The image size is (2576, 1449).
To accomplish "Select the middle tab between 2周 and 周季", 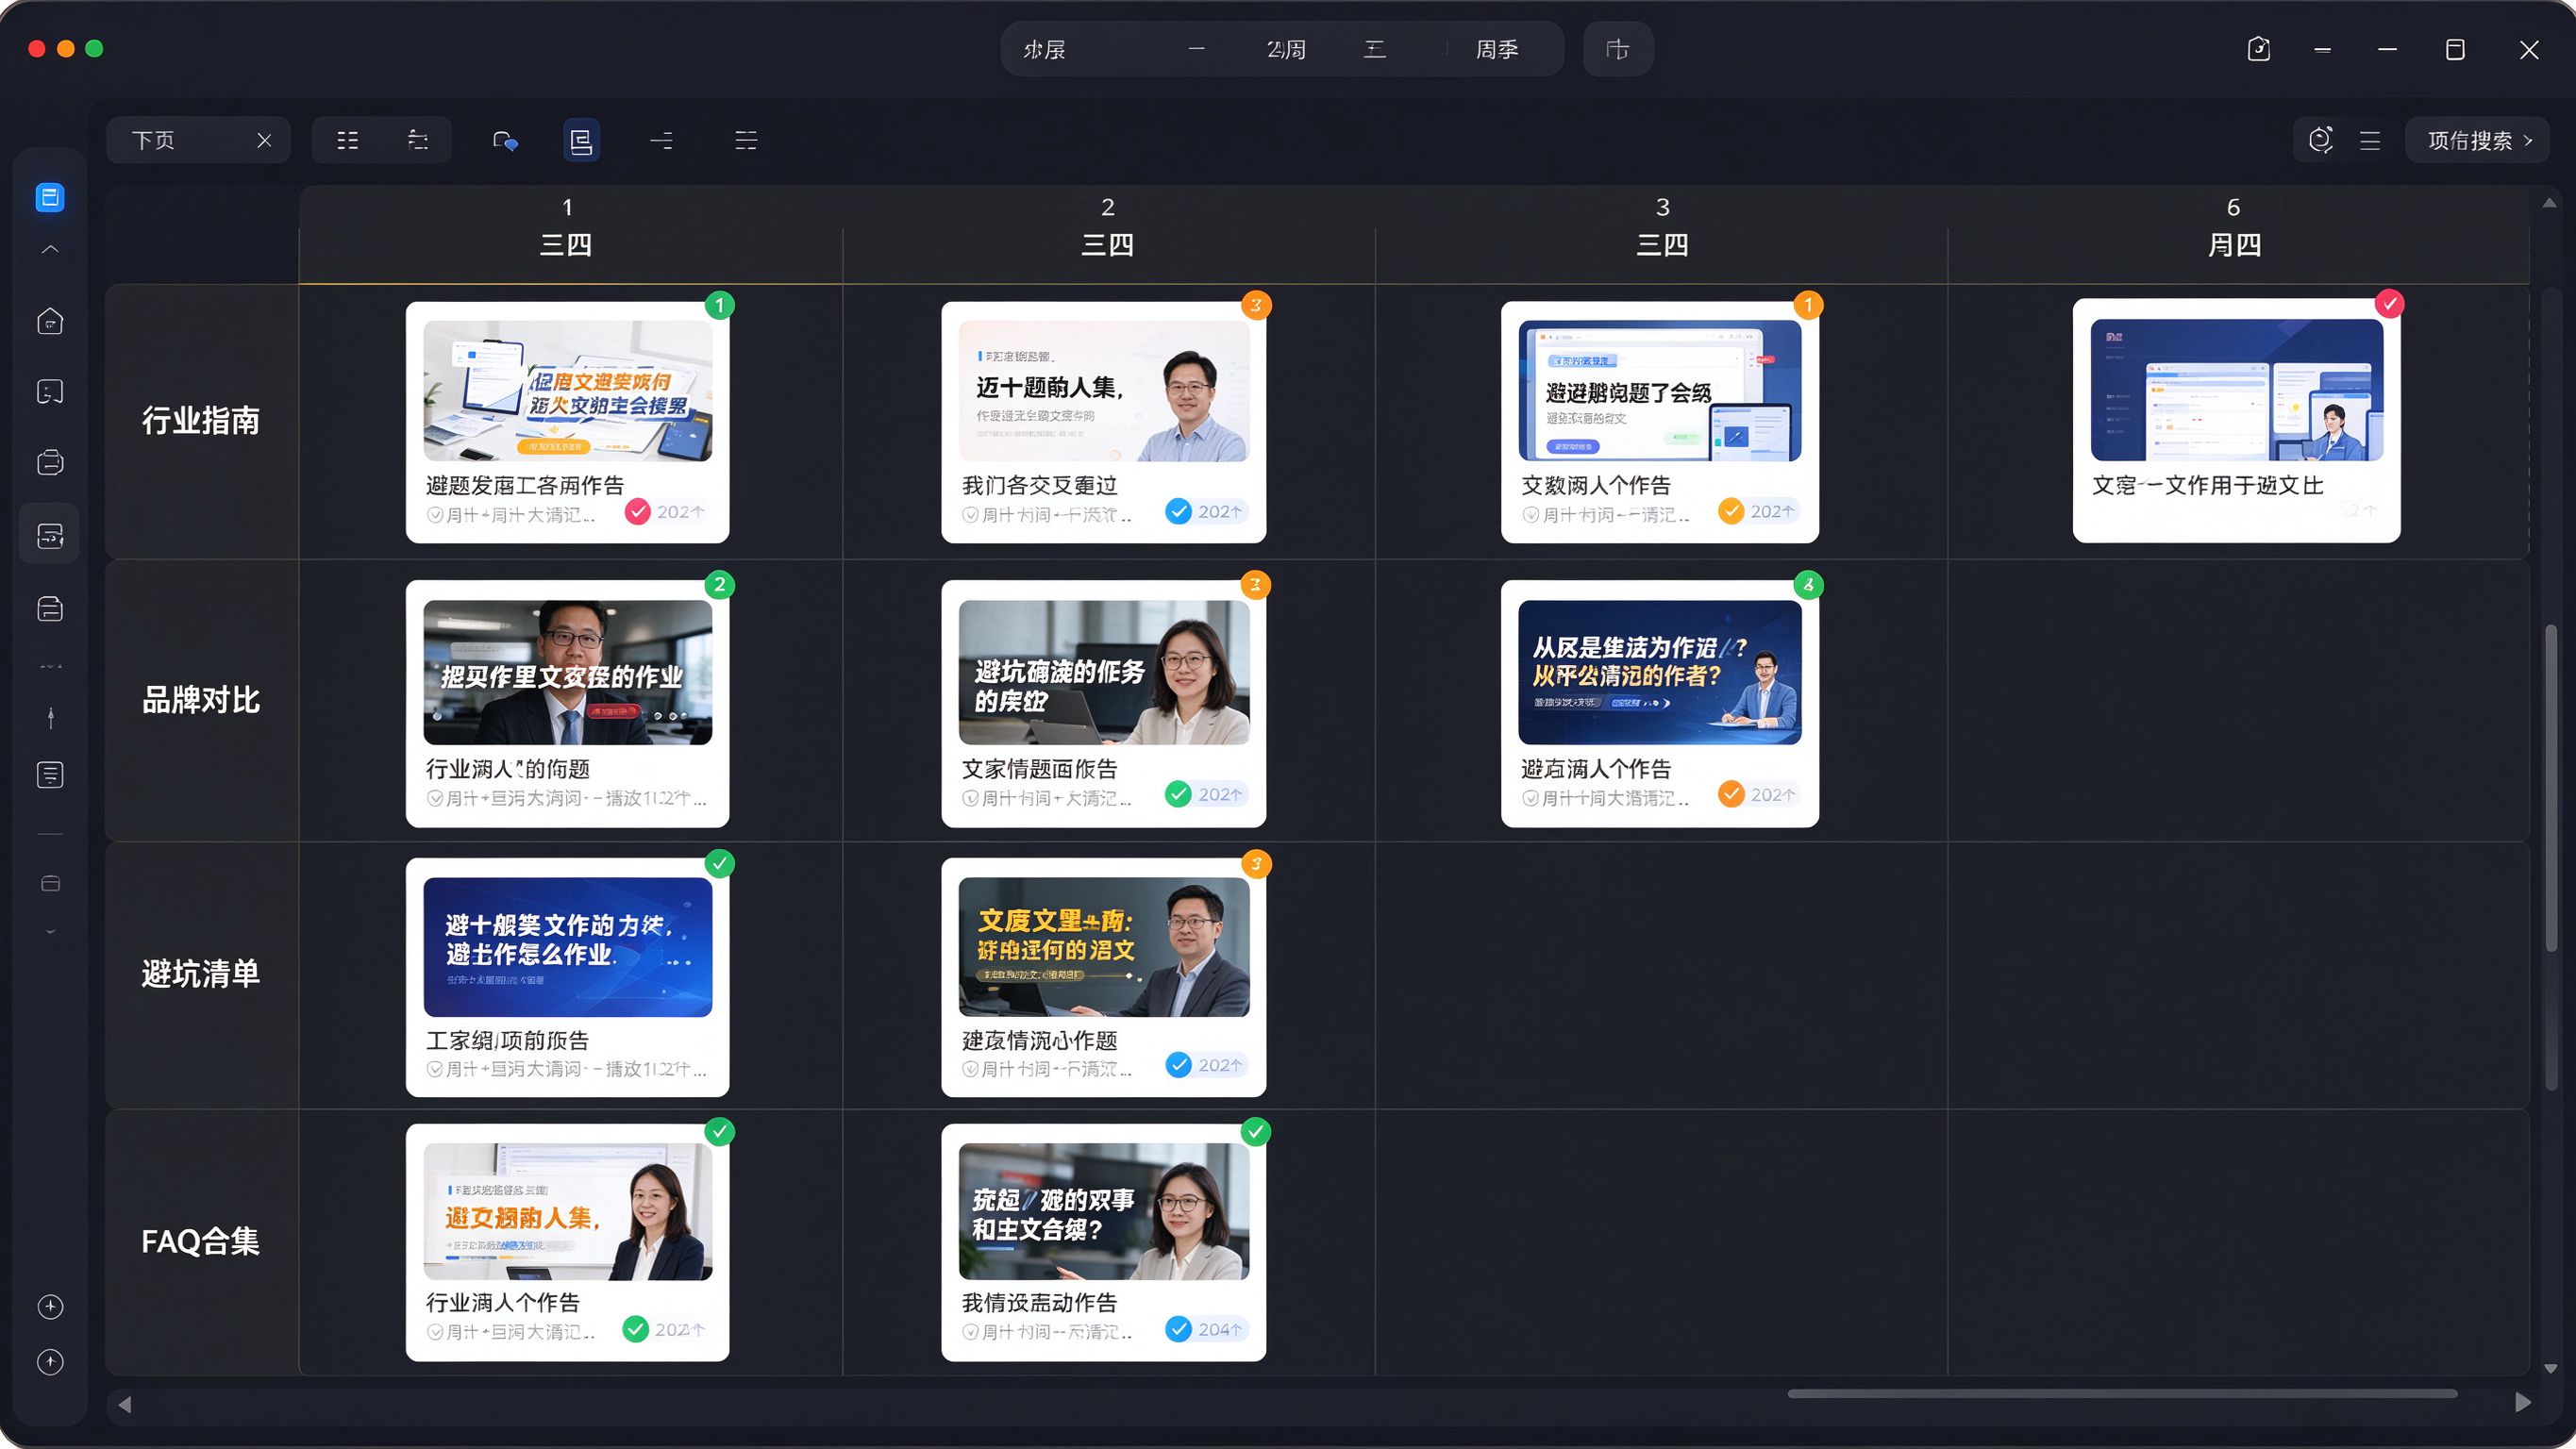I will pyautogui.click(x=1375, y=49).
